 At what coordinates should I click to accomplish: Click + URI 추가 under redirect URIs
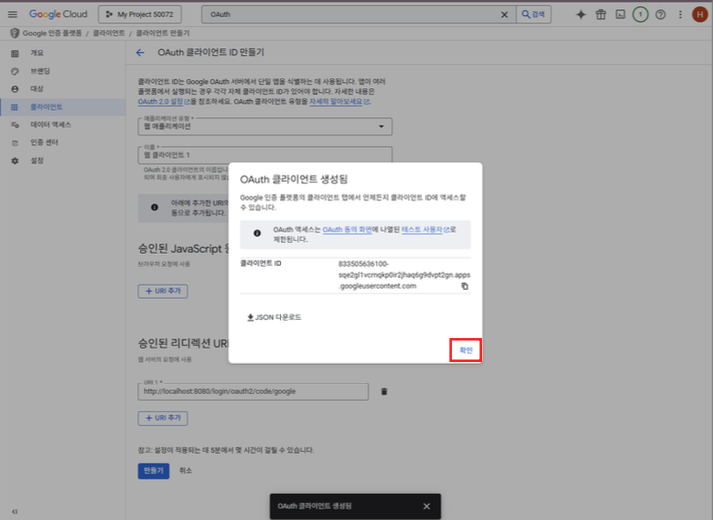point(163,418)
